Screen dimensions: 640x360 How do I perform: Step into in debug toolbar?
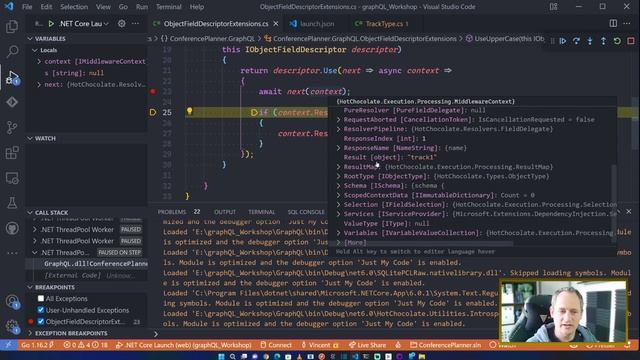[590, 41]
